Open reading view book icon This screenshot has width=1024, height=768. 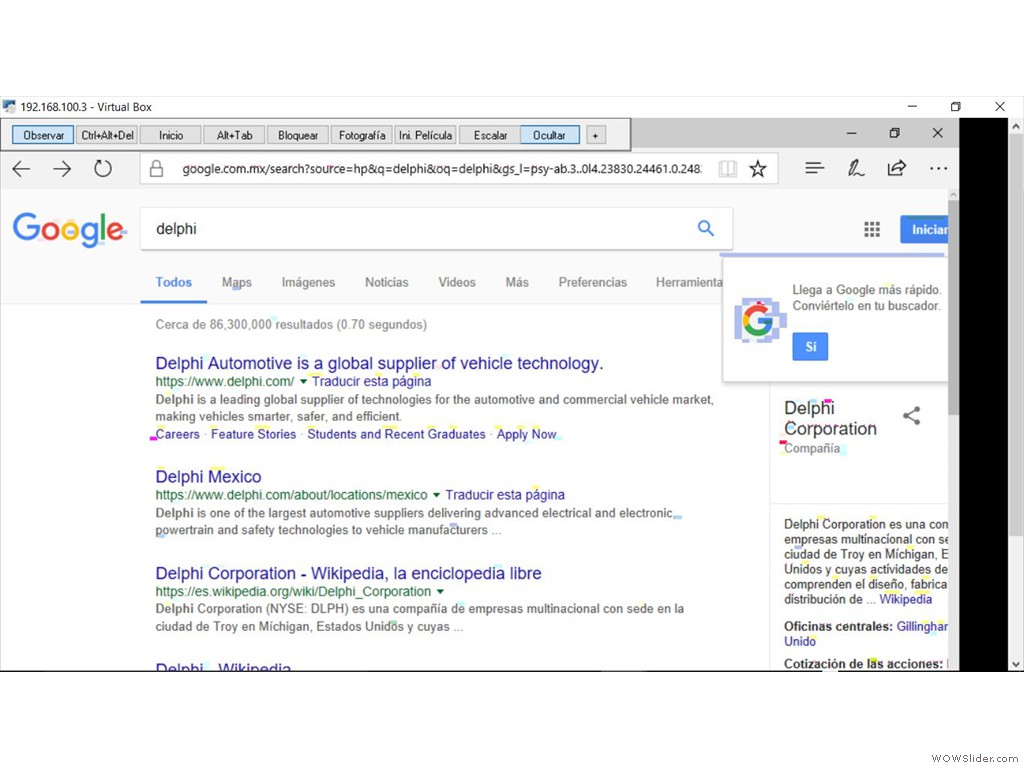(x=728, y=169)
